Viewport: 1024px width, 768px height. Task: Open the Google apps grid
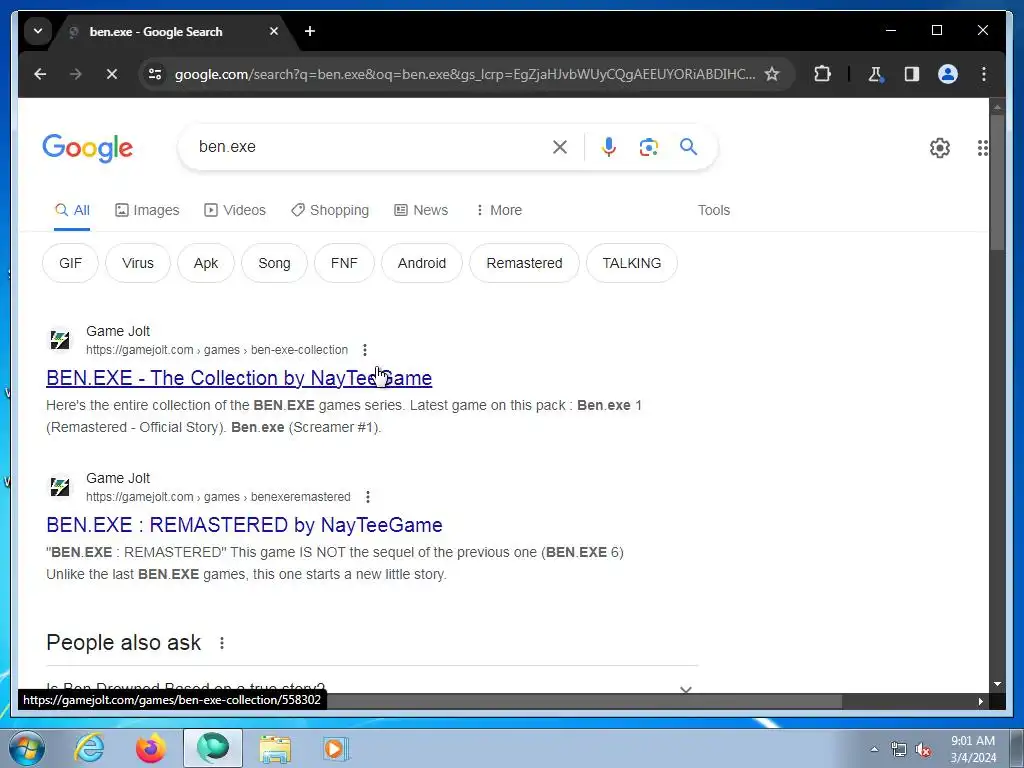982,148
